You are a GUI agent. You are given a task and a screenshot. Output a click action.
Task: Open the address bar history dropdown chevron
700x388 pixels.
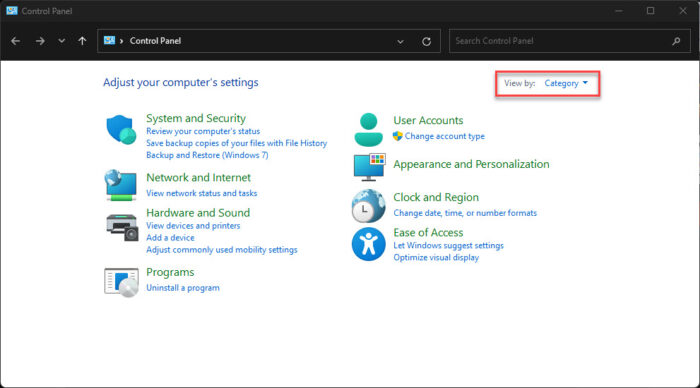pos(400,42)
